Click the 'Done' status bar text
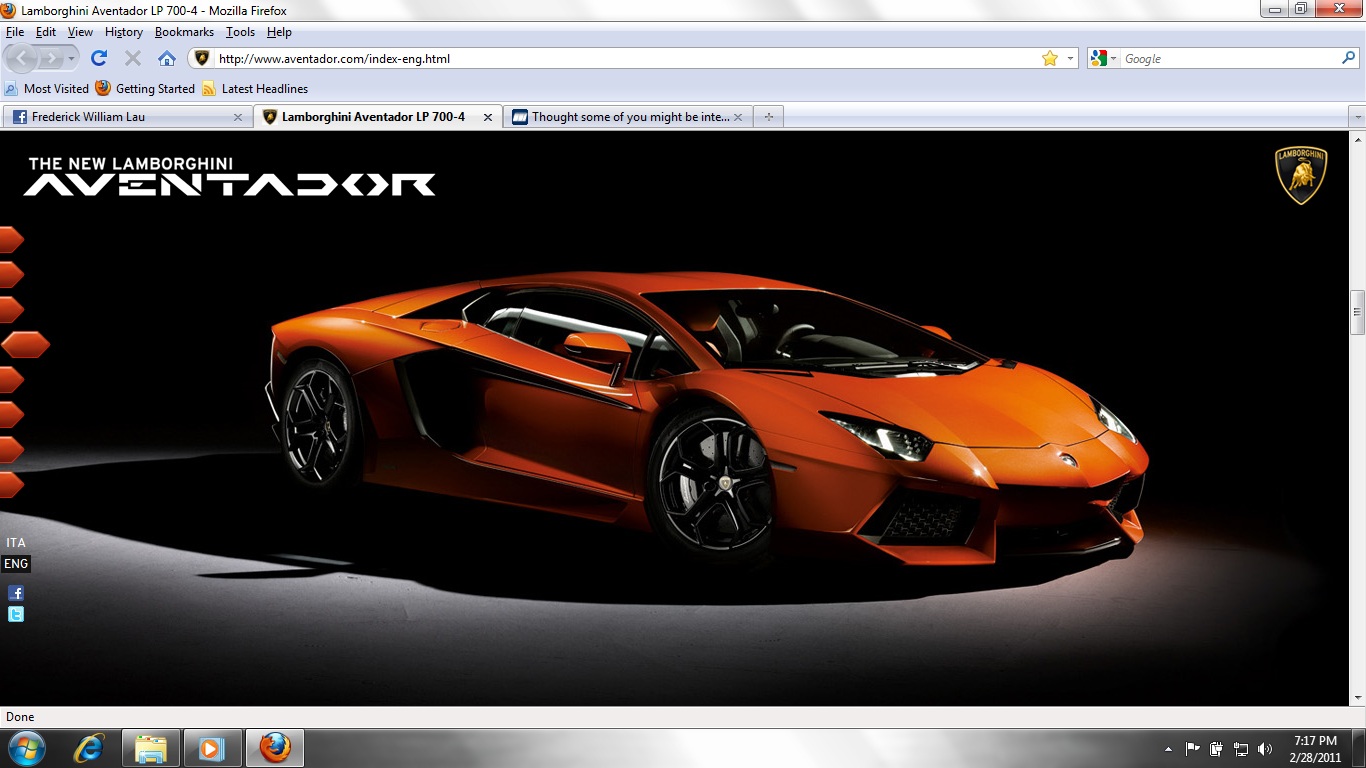This screenshot has width=1366, height=768. (20, 717)
